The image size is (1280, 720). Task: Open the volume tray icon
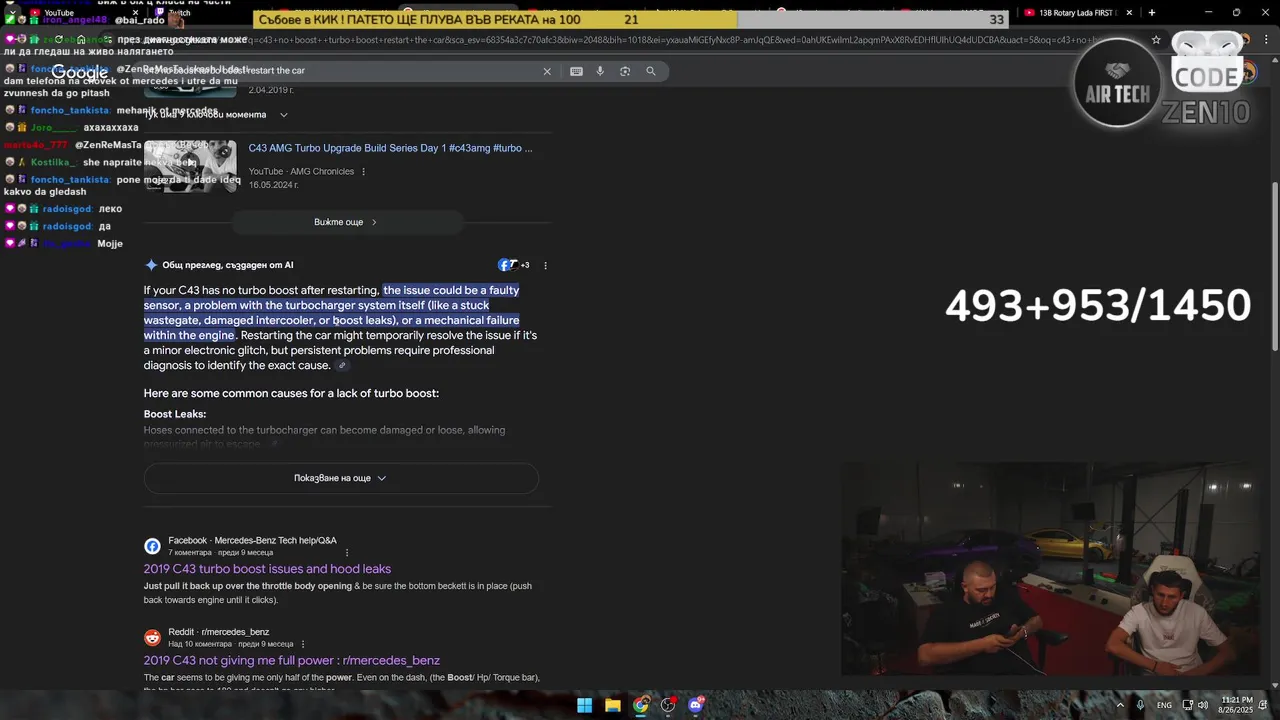point(1203,705)
